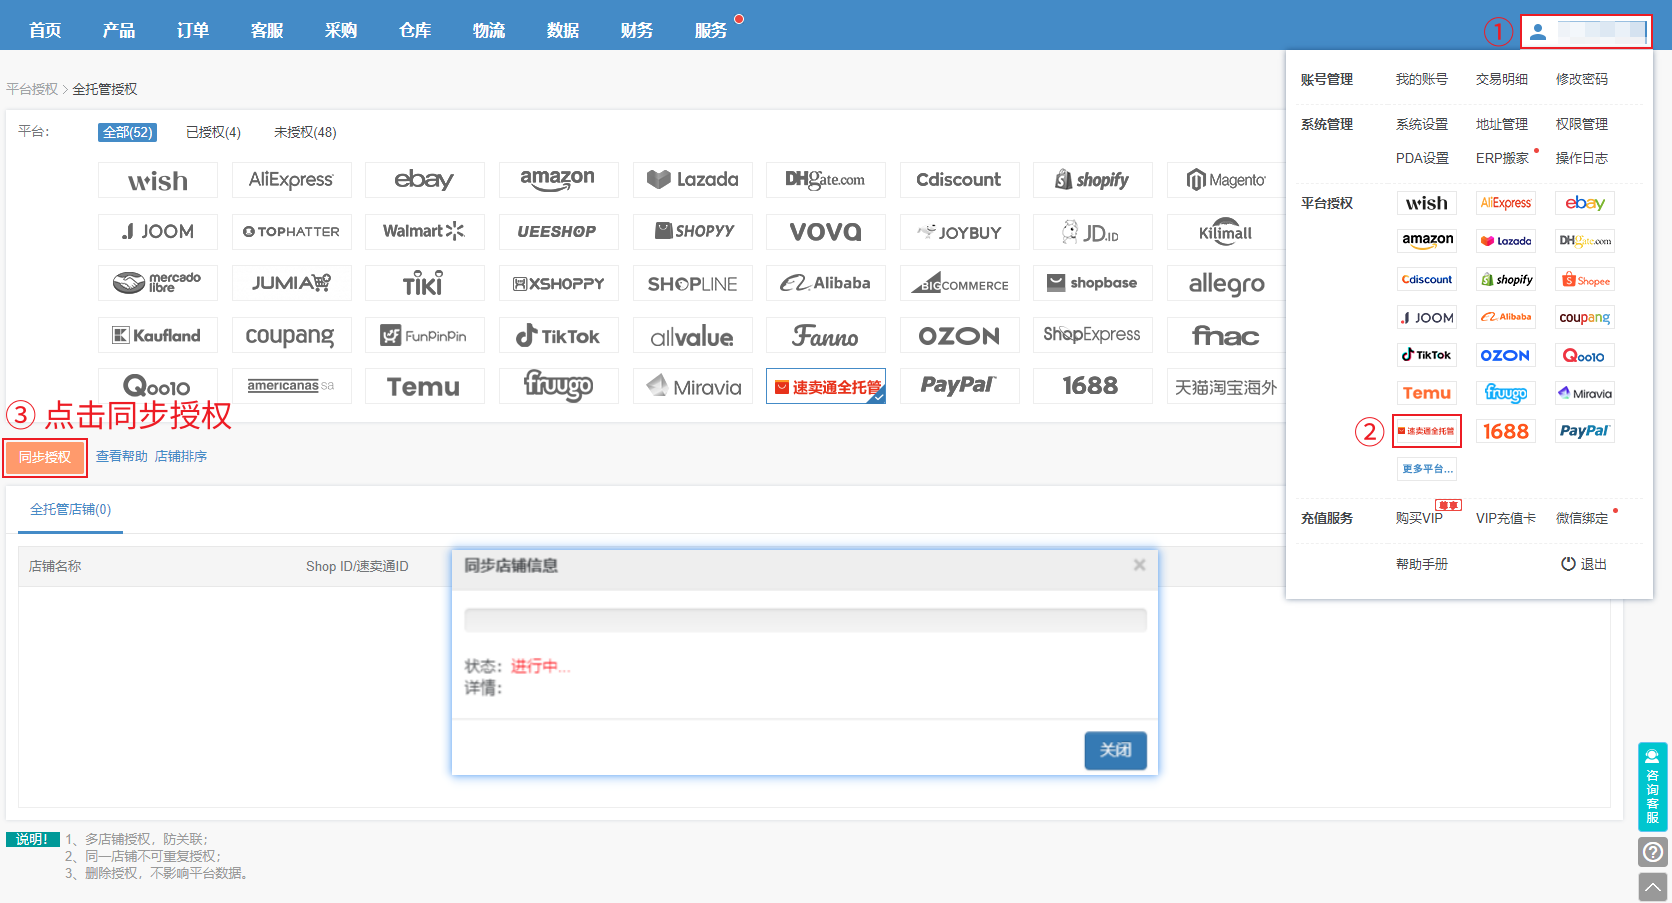Screen dimensions: 1672x903
Task: Open the 咨询客服 support widget
Action: [x=1653, y=787]
